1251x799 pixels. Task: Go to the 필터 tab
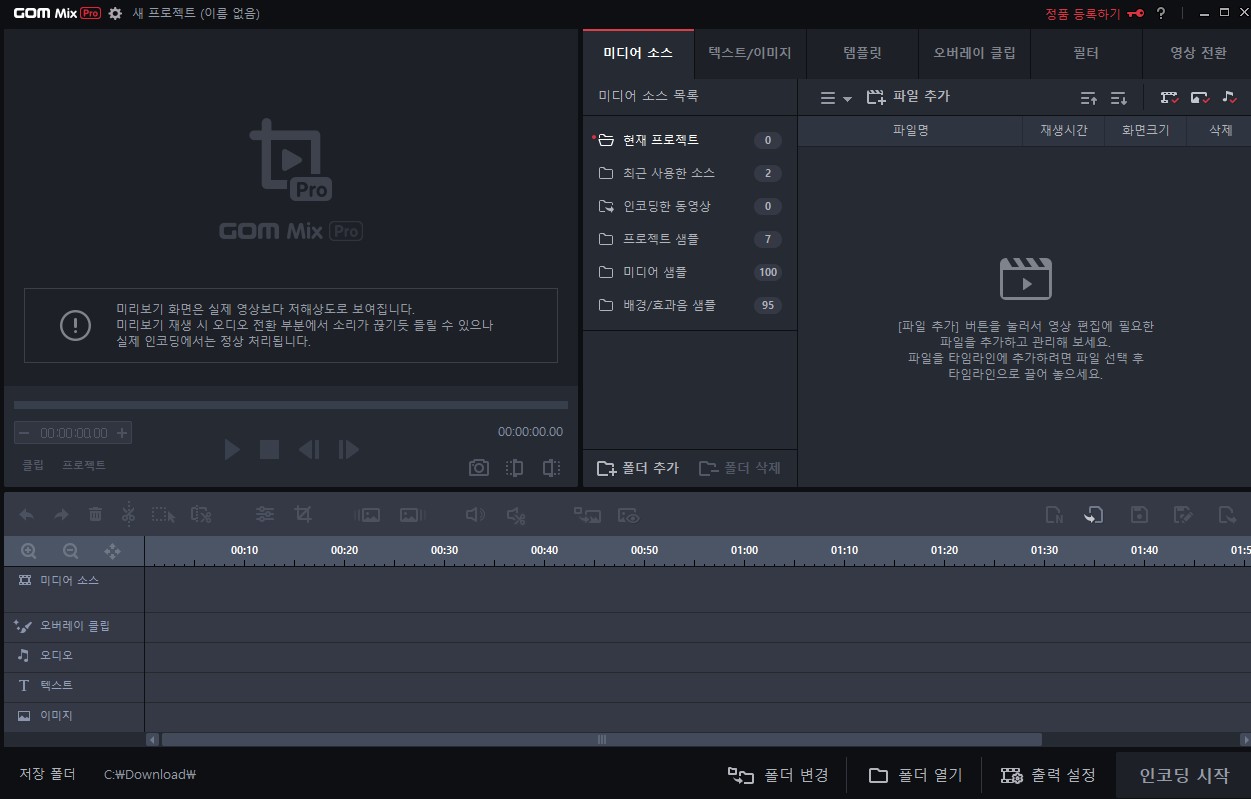coord(1086,53)
